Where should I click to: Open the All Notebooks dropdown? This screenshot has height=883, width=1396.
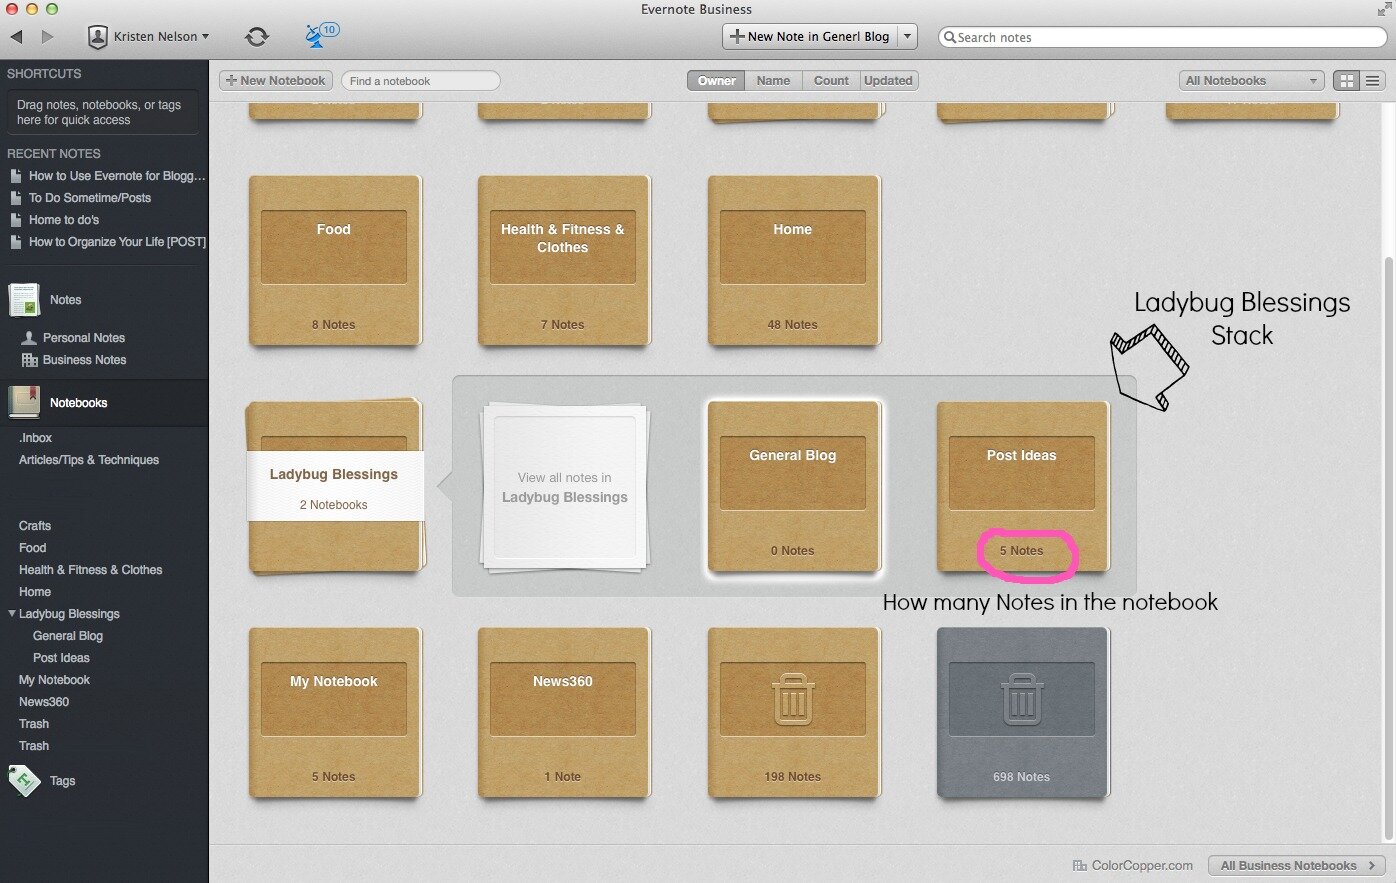point(1251,81)
